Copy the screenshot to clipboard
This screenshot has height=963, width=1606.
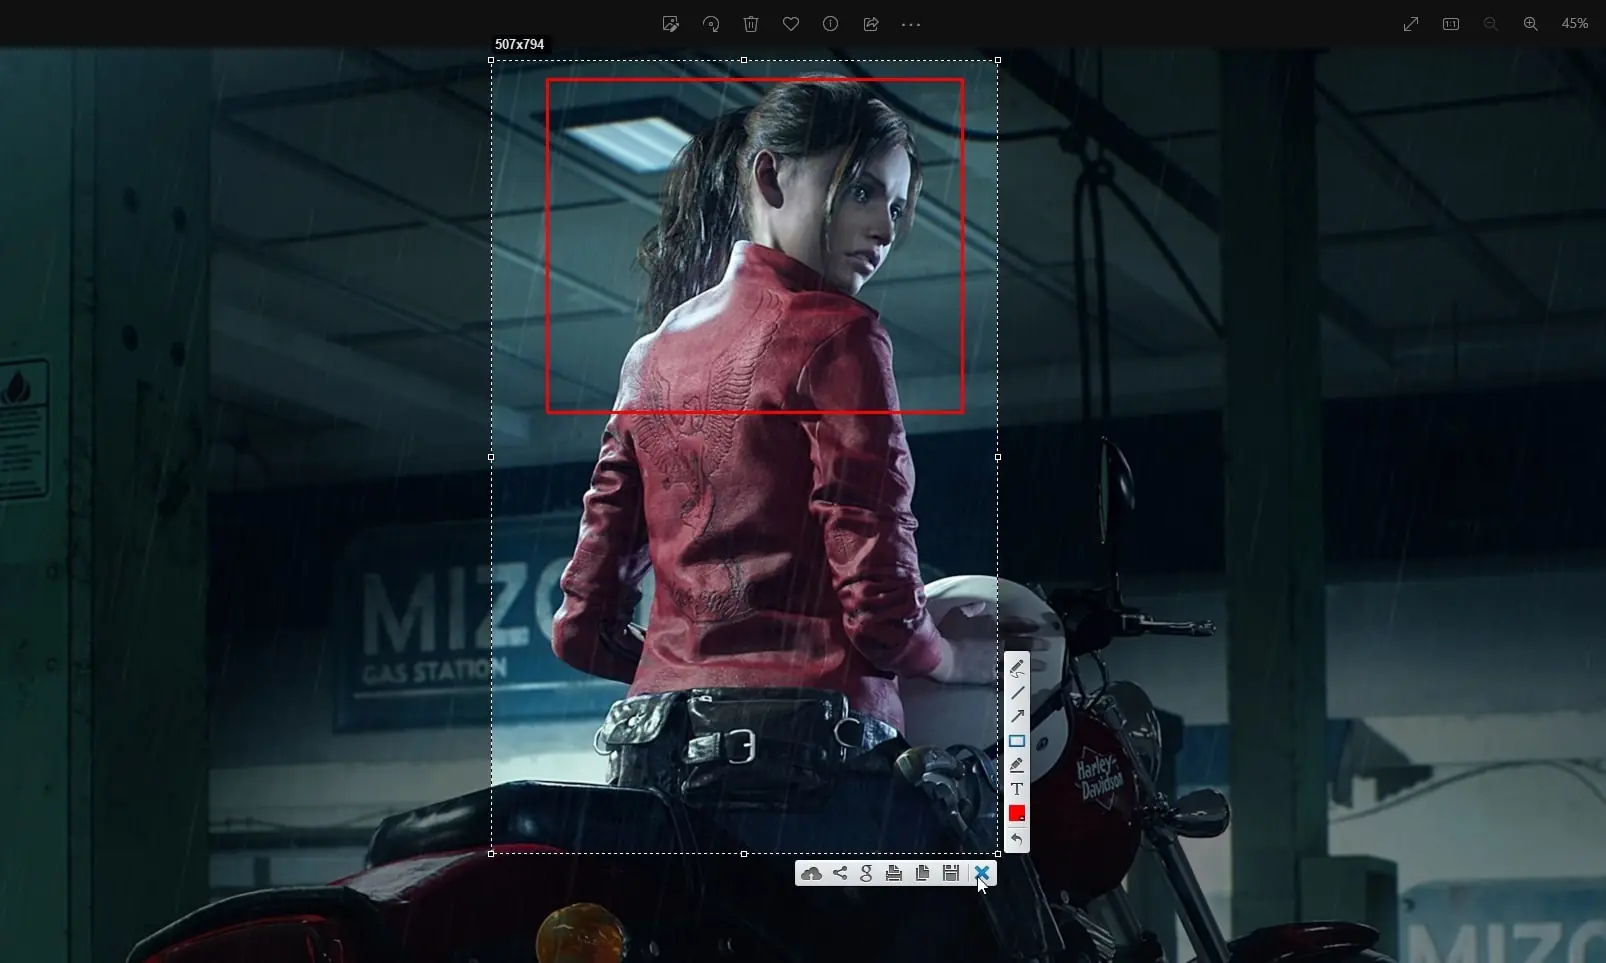(x=922, y=873)
